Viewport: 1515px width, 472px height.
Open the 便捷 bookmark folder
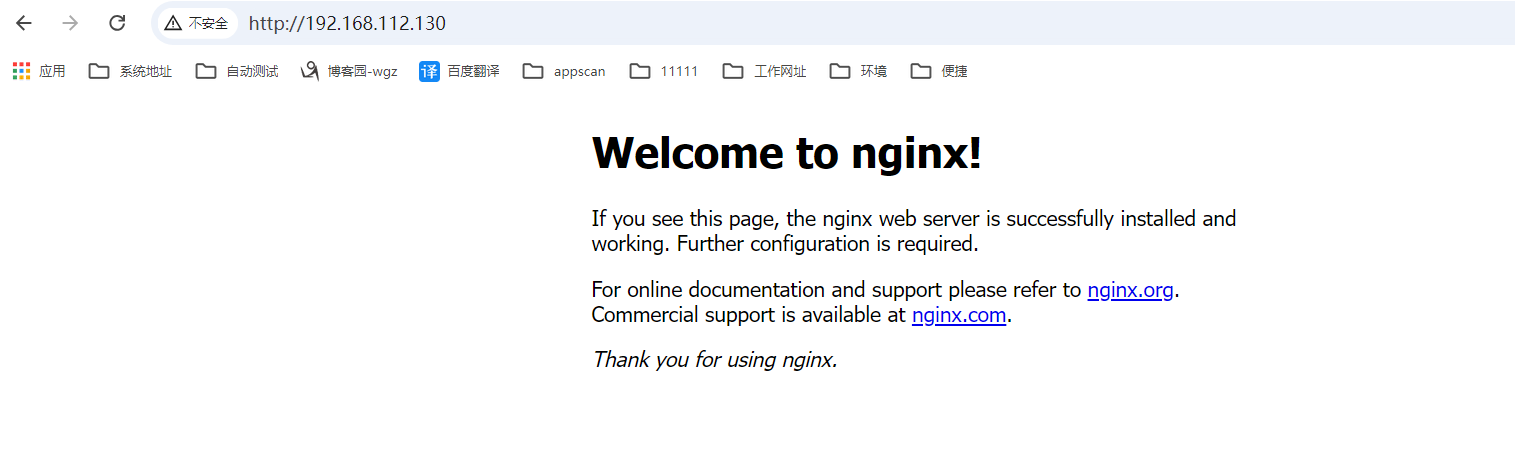coord(939,71)
